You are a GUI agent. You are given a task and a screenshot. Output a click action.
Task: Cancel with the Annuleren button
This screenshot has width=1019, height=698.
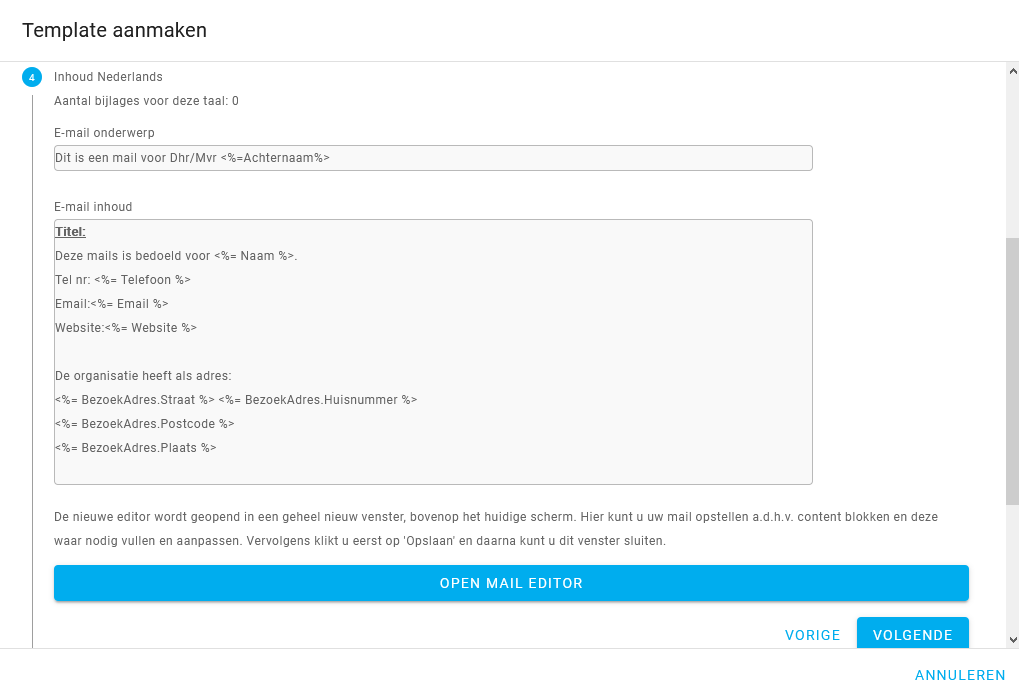point(960,675)
